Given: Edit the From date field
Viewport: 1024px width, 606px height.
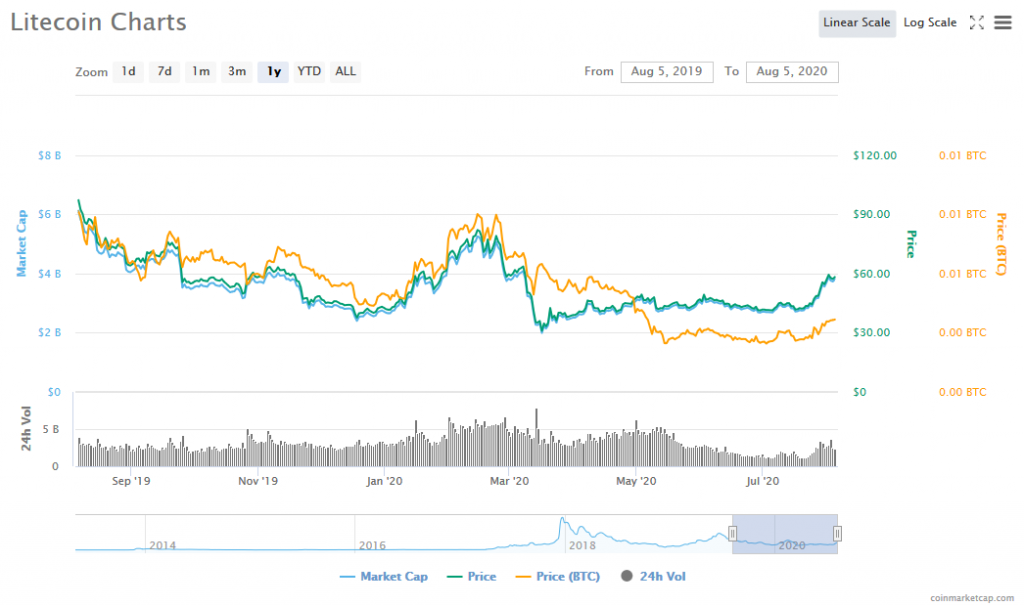Looking at the screenshot, I should [x=667, y=72].
